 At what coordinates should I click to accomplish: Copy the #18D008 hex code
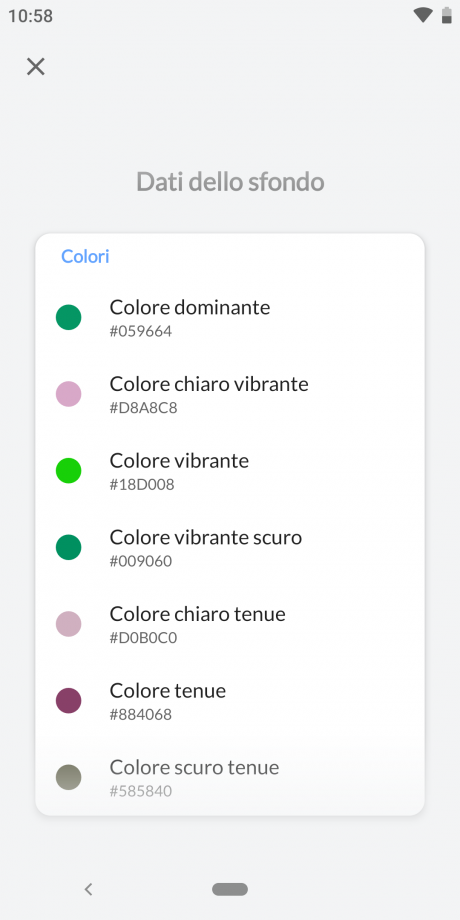coord(142,485)
